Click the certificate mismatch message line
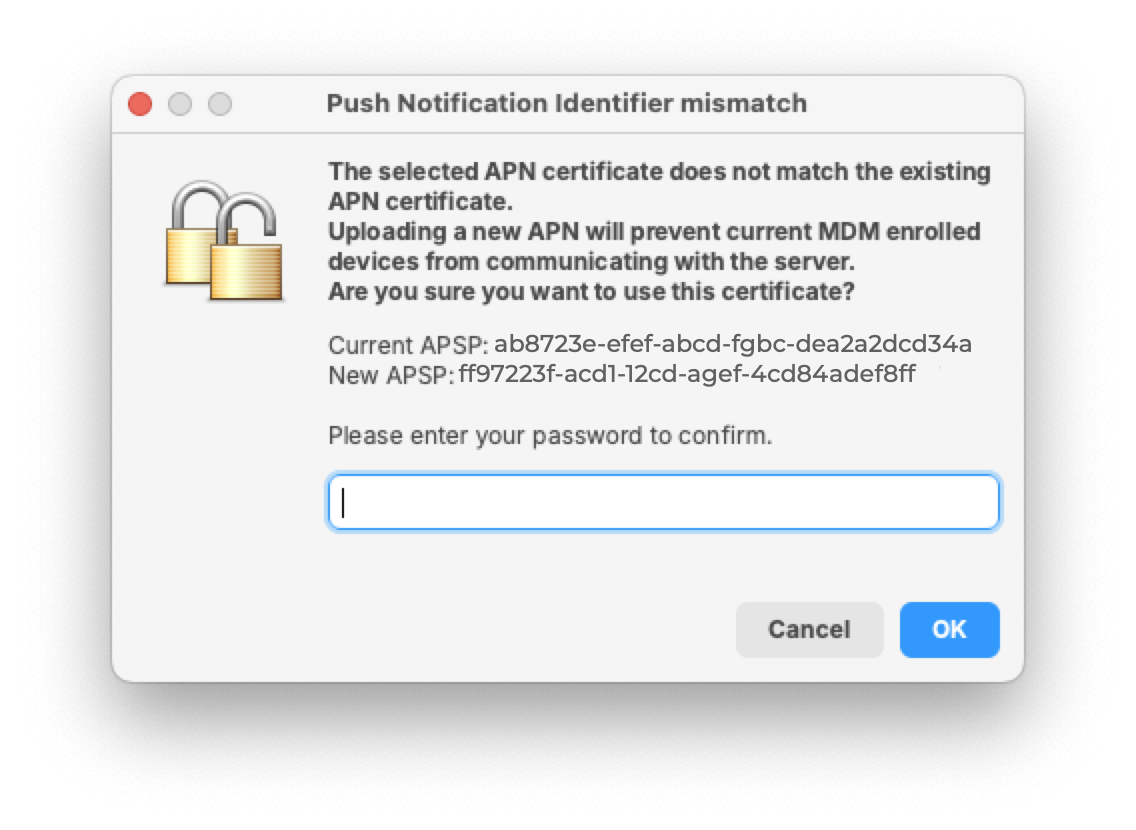1136x830 pixels. 660,170
